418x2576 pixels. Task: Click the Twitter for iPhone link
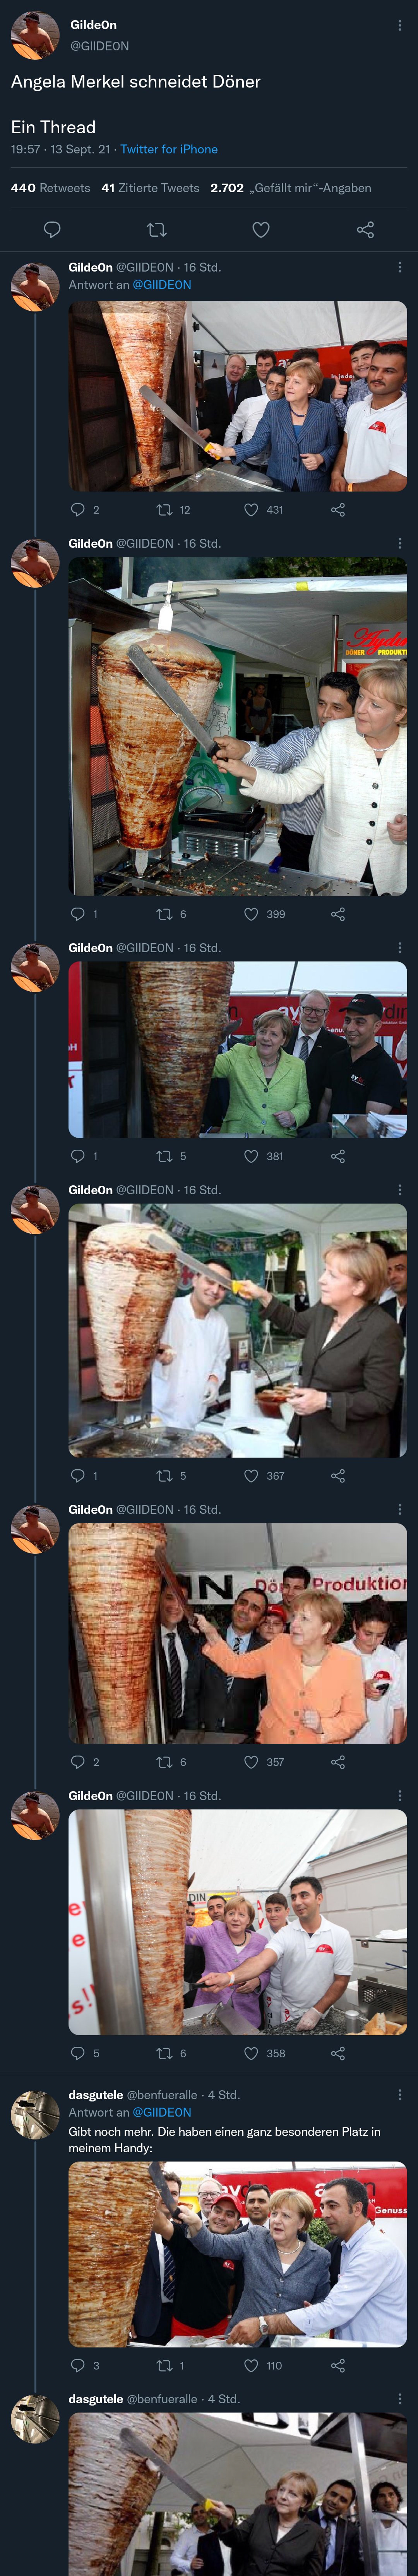tap(169, 149)
